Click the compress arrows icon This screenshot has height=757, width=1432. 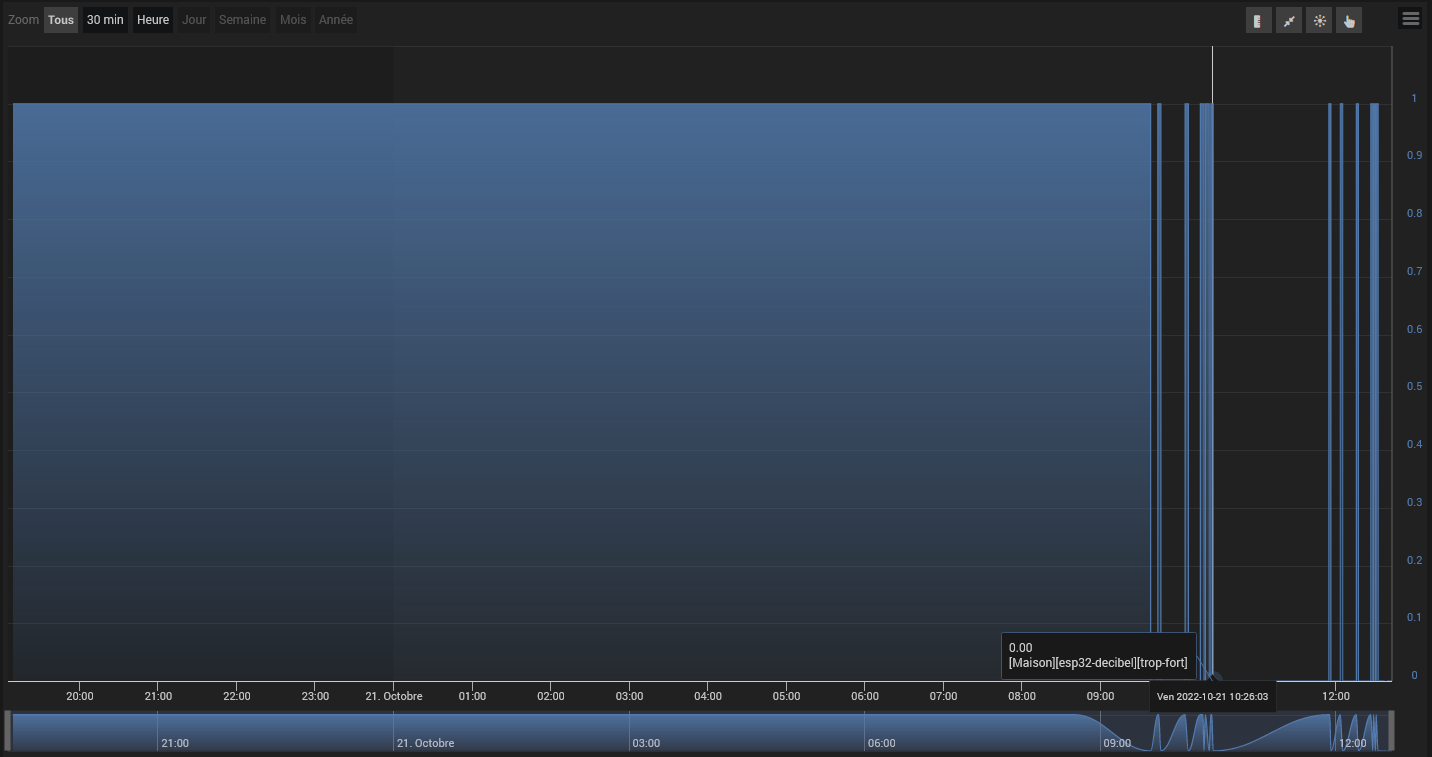1289,20
